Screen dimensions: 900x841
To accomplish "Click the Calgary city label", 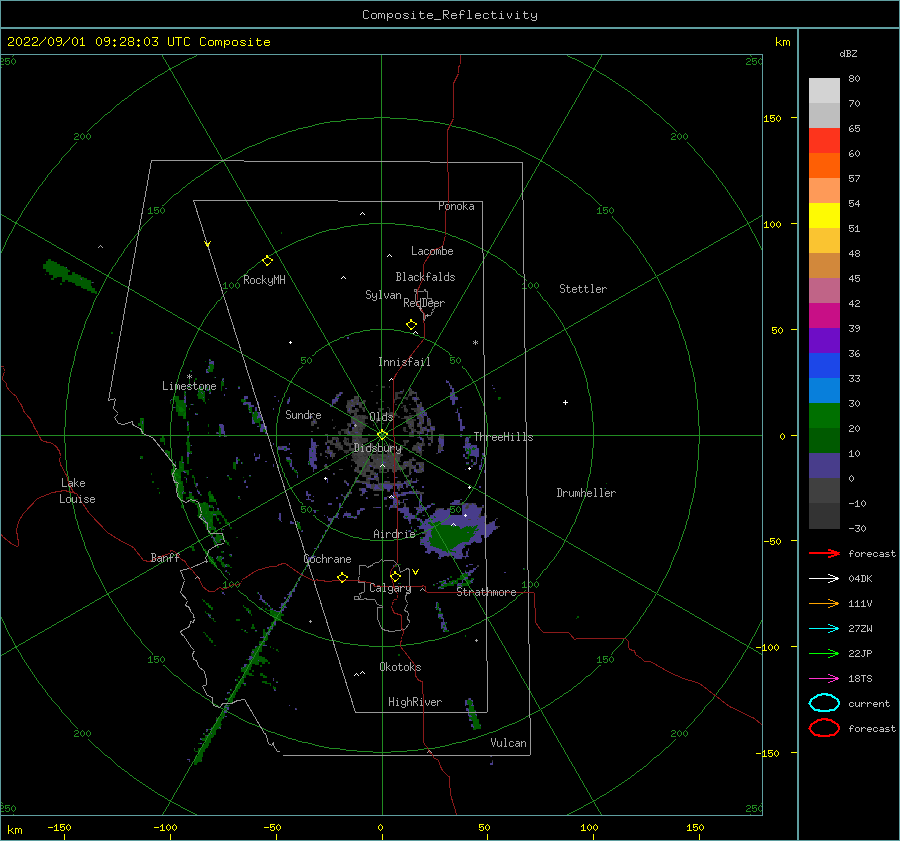I will [x=390, y=588].
